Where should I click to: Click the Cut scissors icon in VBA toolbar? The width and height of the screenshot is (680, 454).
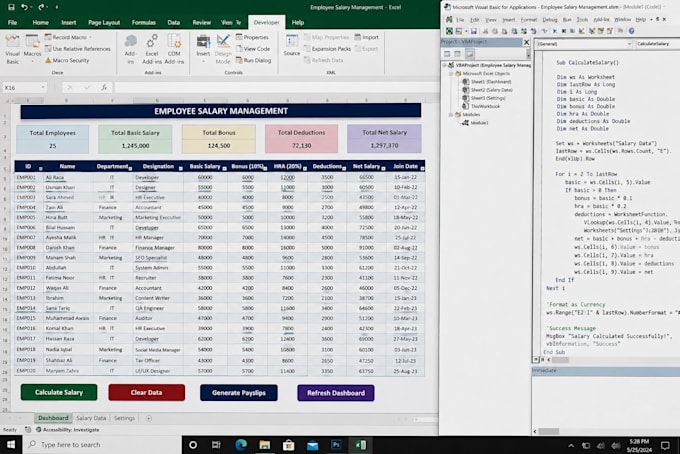(485, 31)
